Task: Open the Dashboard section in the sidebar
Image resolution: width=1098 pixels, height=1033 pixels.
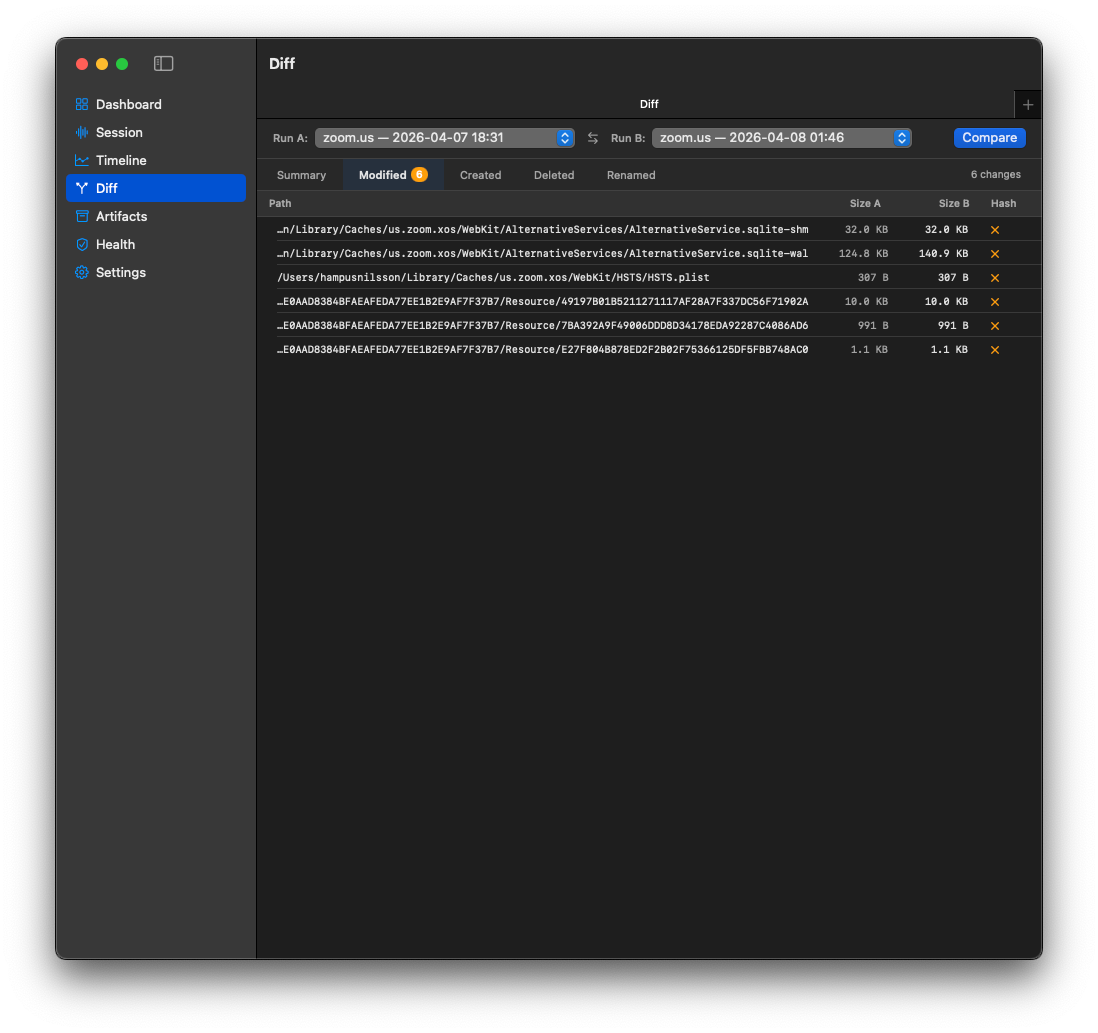Action: [x=128, y=104]
